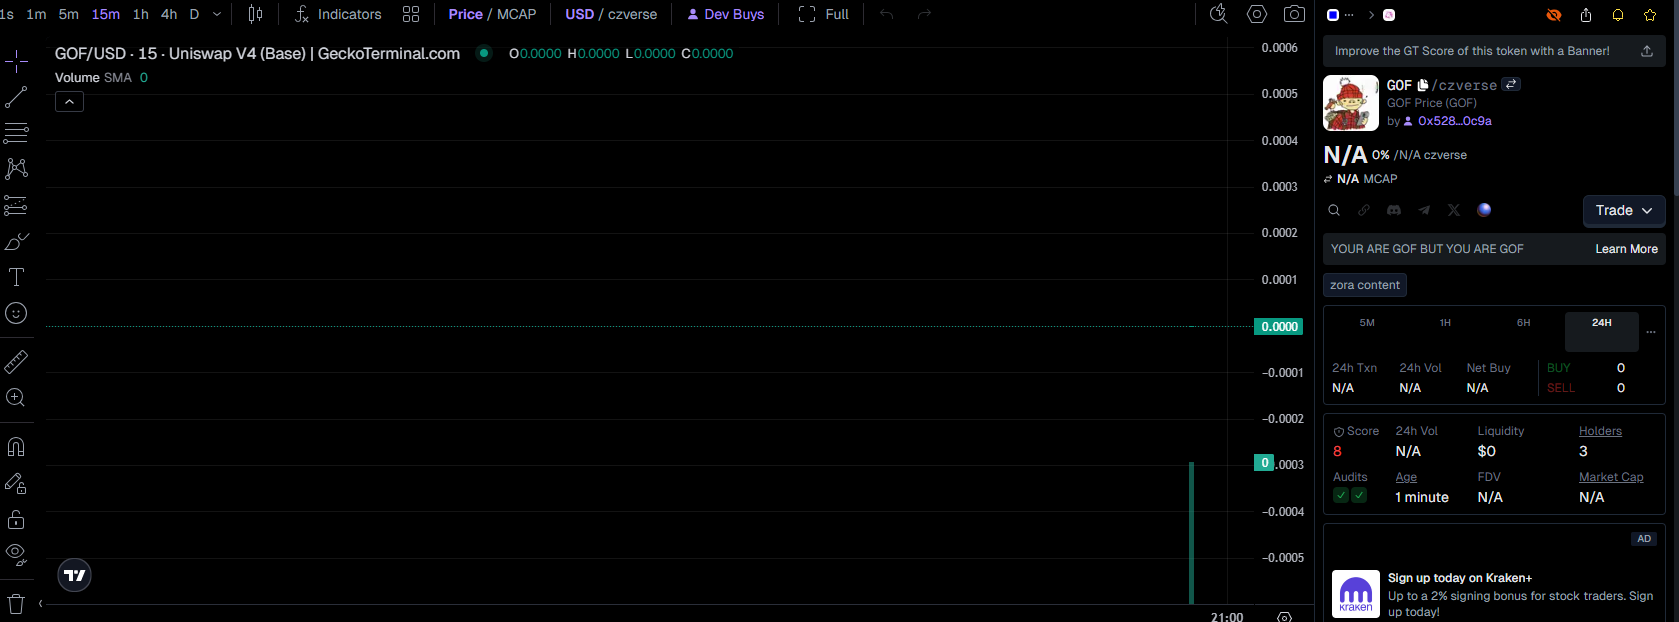Select the 4h timeframe
Image resolution: width=1679 pixels, height=622 pixels.
click(169, 14)
